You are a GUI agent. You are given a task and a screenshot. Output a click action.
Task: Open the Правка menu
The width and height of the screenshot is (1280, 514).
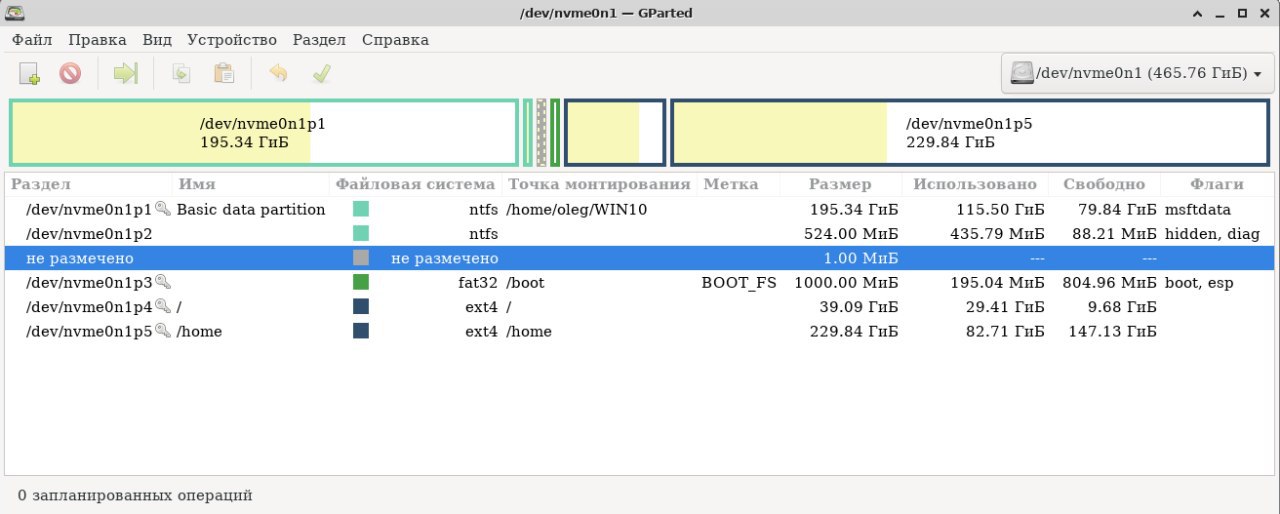pos(97,40)
